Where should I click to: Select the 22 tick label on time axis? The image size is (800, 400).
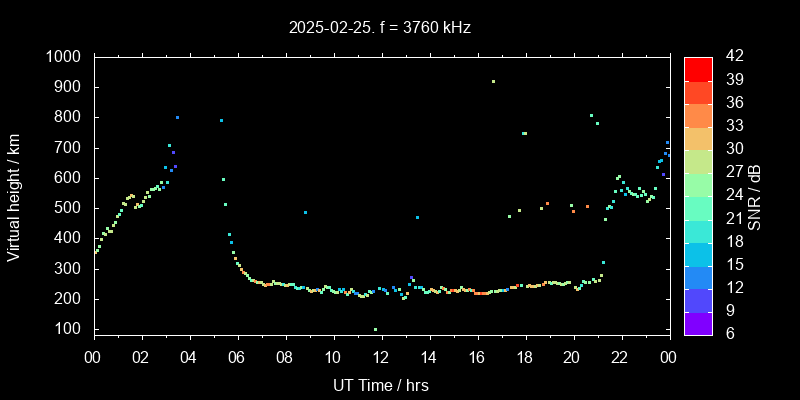pos(620,355)
